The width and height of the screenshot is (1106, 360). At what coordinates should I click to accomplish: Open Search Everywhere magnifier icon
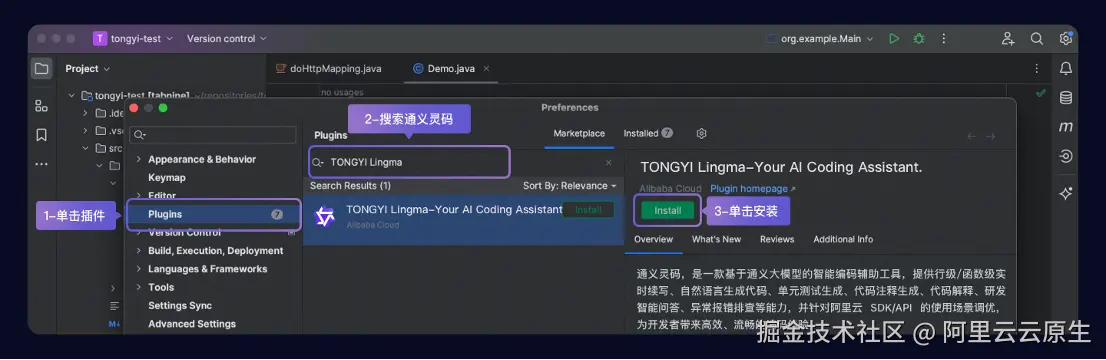click(x=1036, y=39)
